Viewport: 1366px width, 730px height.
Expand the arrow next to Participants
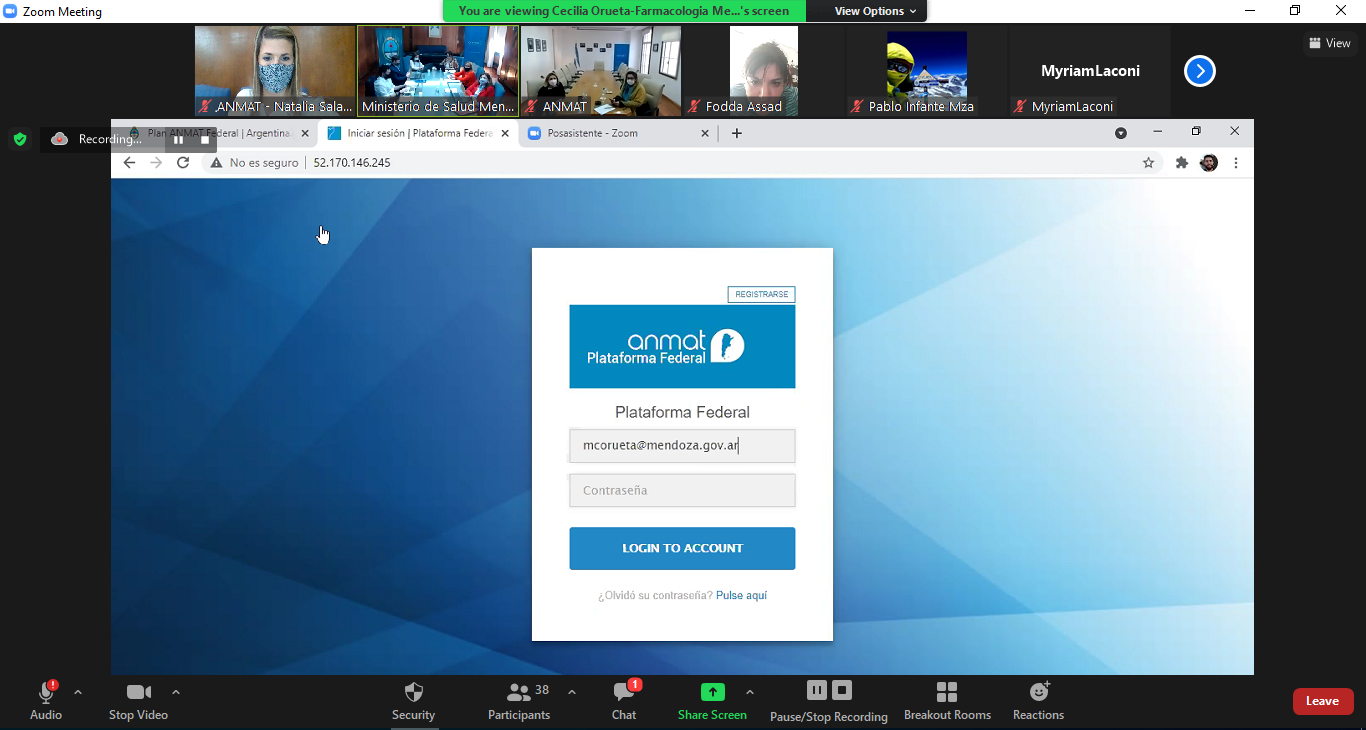coord(572,692)
